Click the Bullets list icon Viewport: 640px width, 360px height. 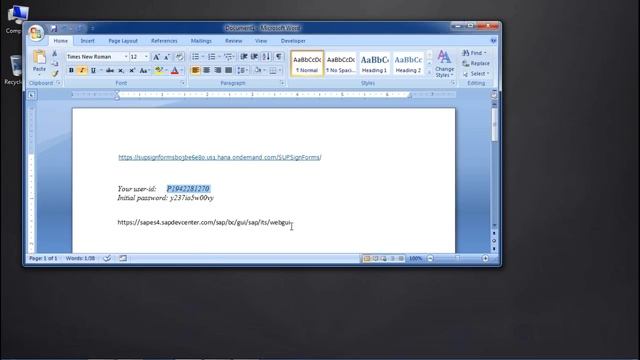[196, 57]
